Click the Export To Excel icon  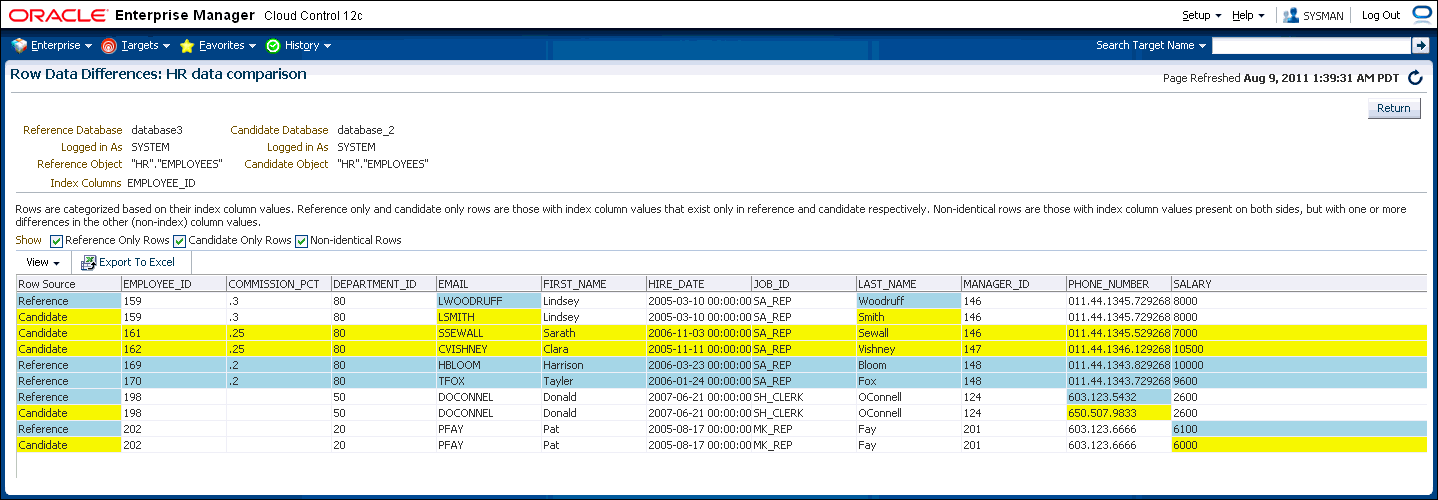(x=89, y=262)
